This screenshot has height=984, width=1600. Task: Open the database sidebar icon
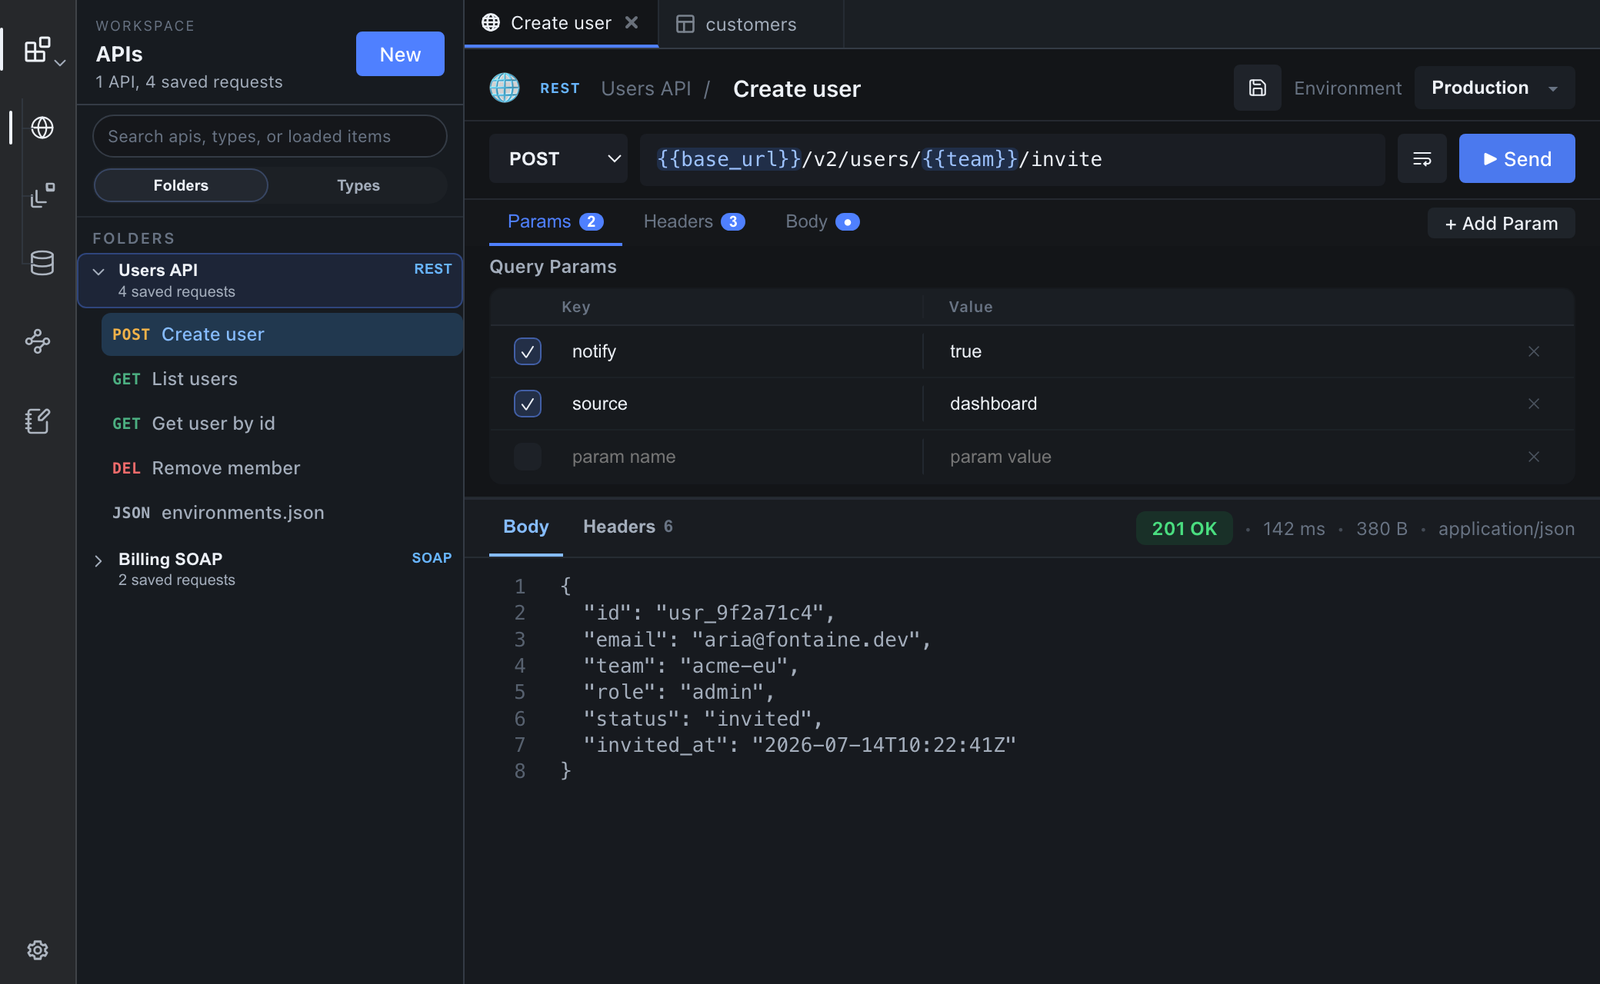pyautogui.click(x=42, y=263)
